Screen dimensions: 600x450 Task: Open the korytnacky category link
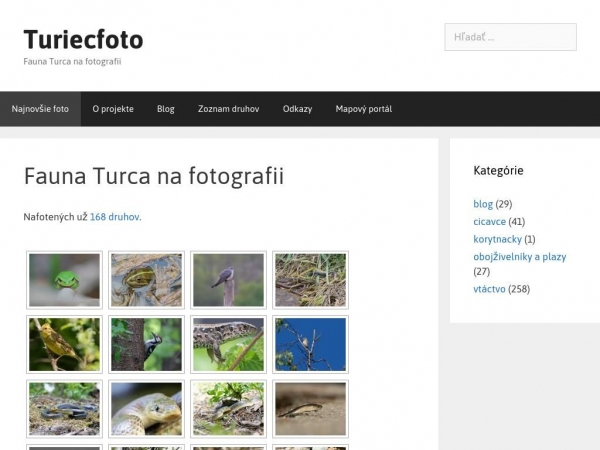(x=497, y=239)
